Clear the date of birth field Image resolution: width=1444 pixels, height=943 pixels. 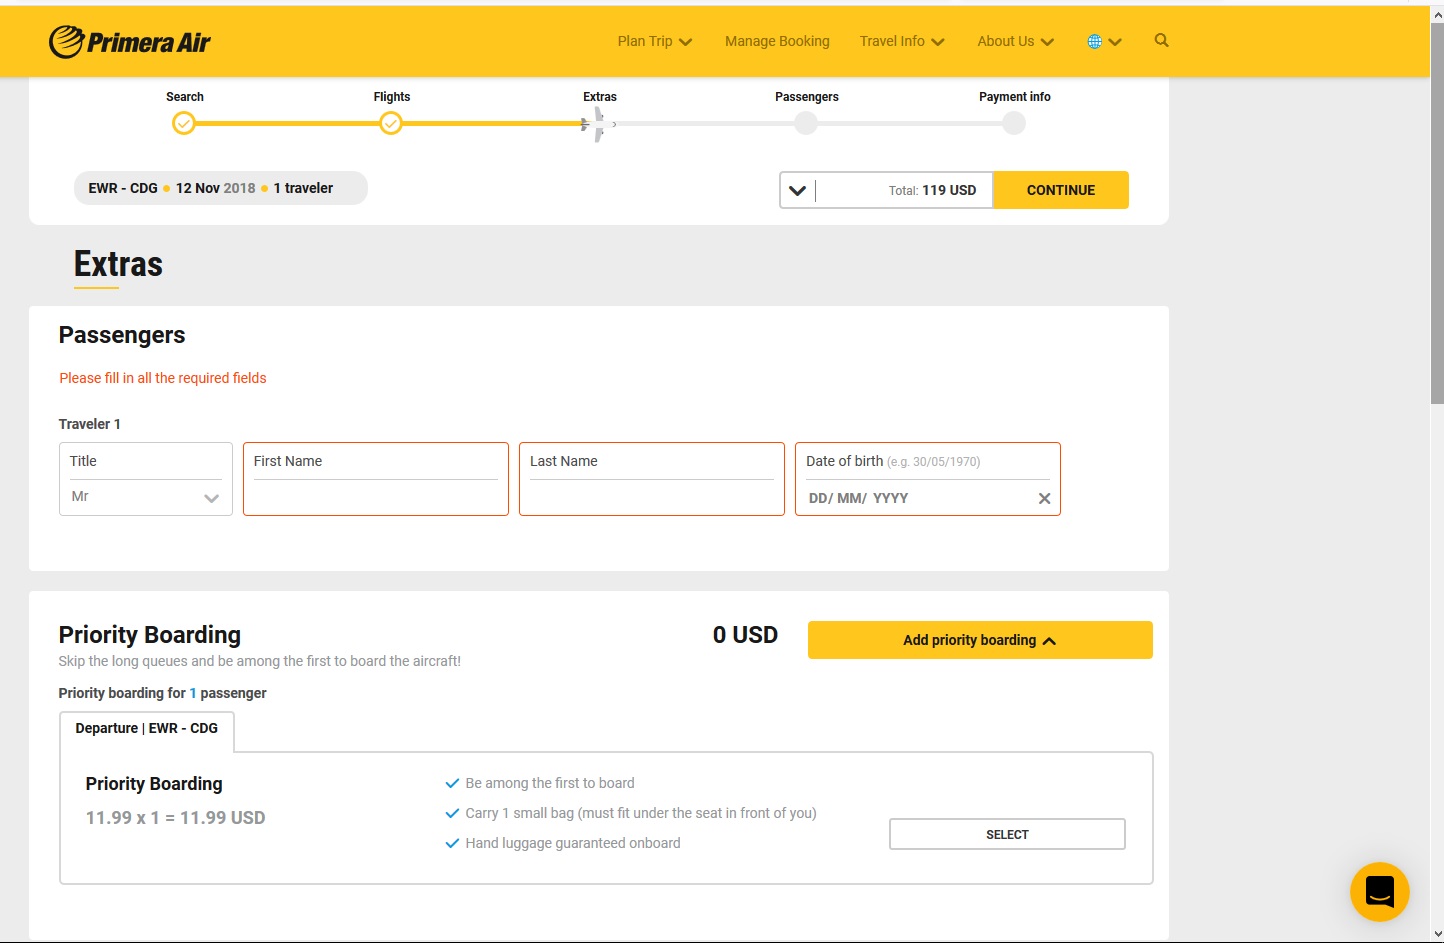point(1044,498)
